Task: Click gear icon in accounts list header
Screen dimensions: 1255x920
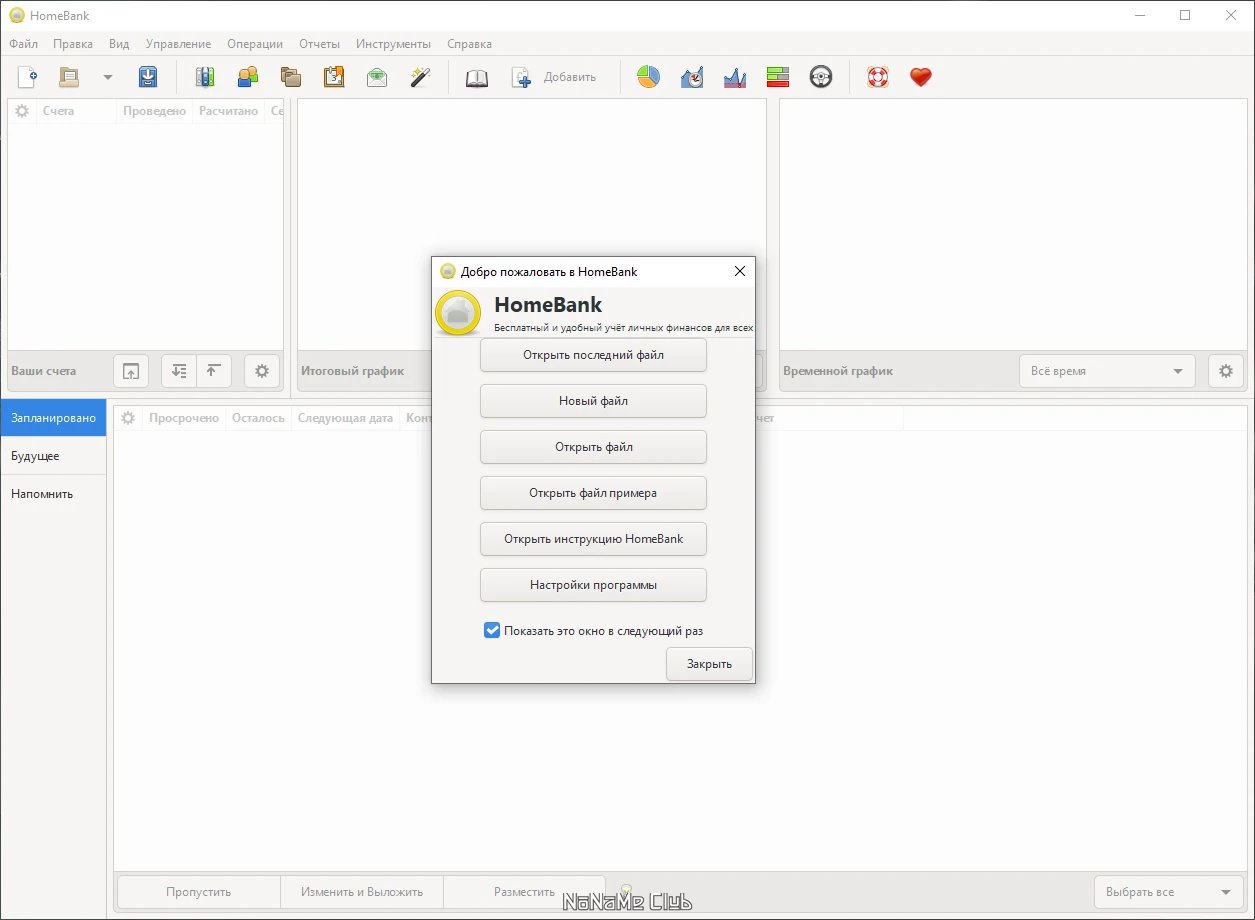Action: [x=22, y=111]
